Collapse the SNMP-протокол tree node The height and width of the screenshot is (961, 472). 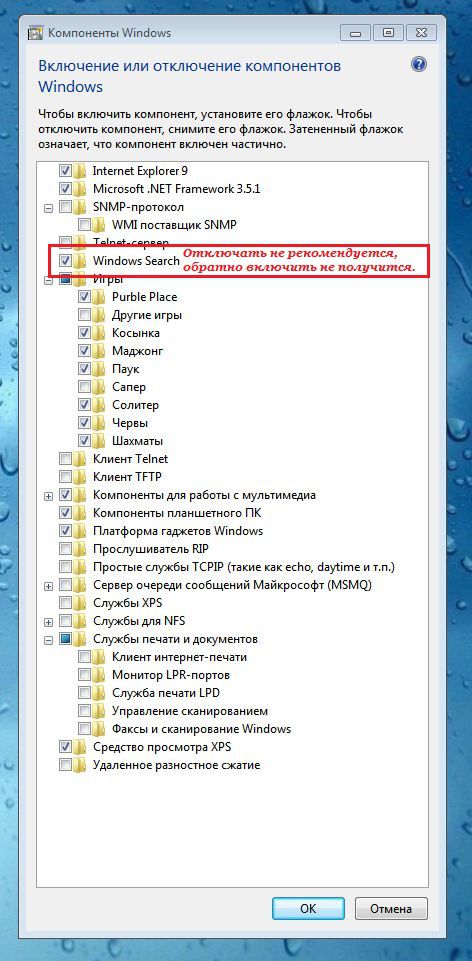(x=48, y=208)
